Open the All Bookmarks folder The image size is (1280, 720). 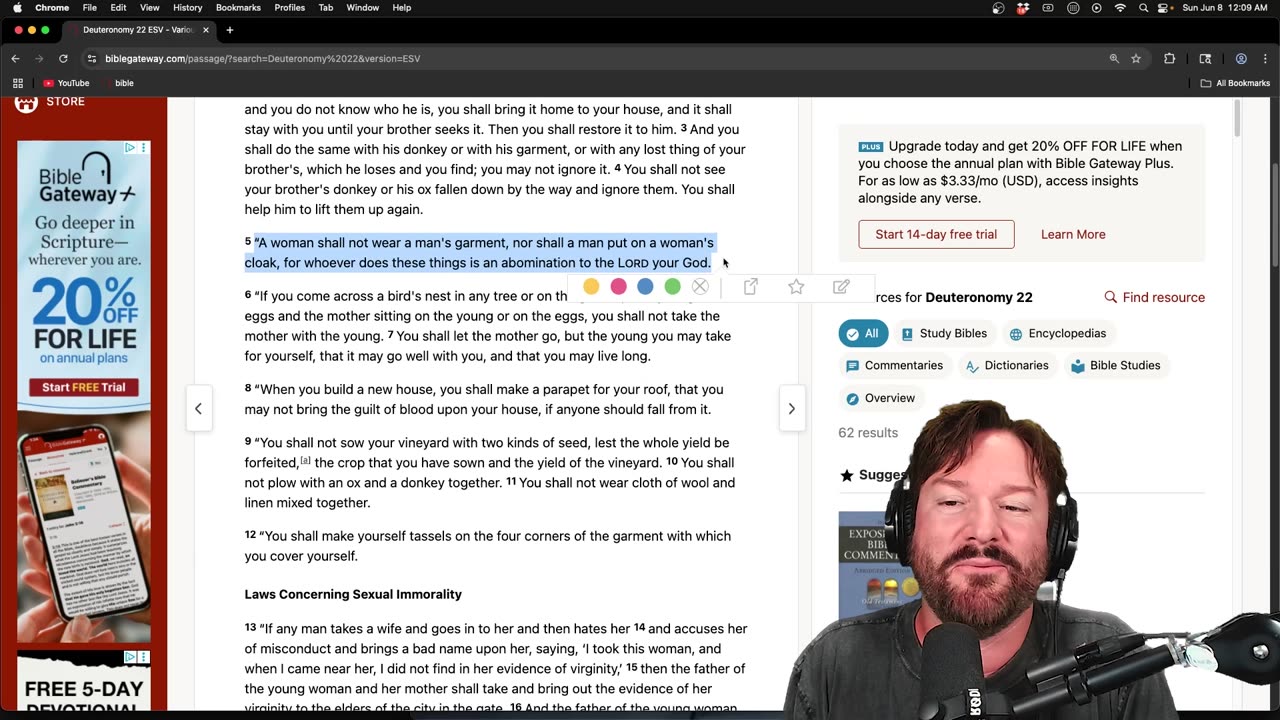pos(1236,83)
